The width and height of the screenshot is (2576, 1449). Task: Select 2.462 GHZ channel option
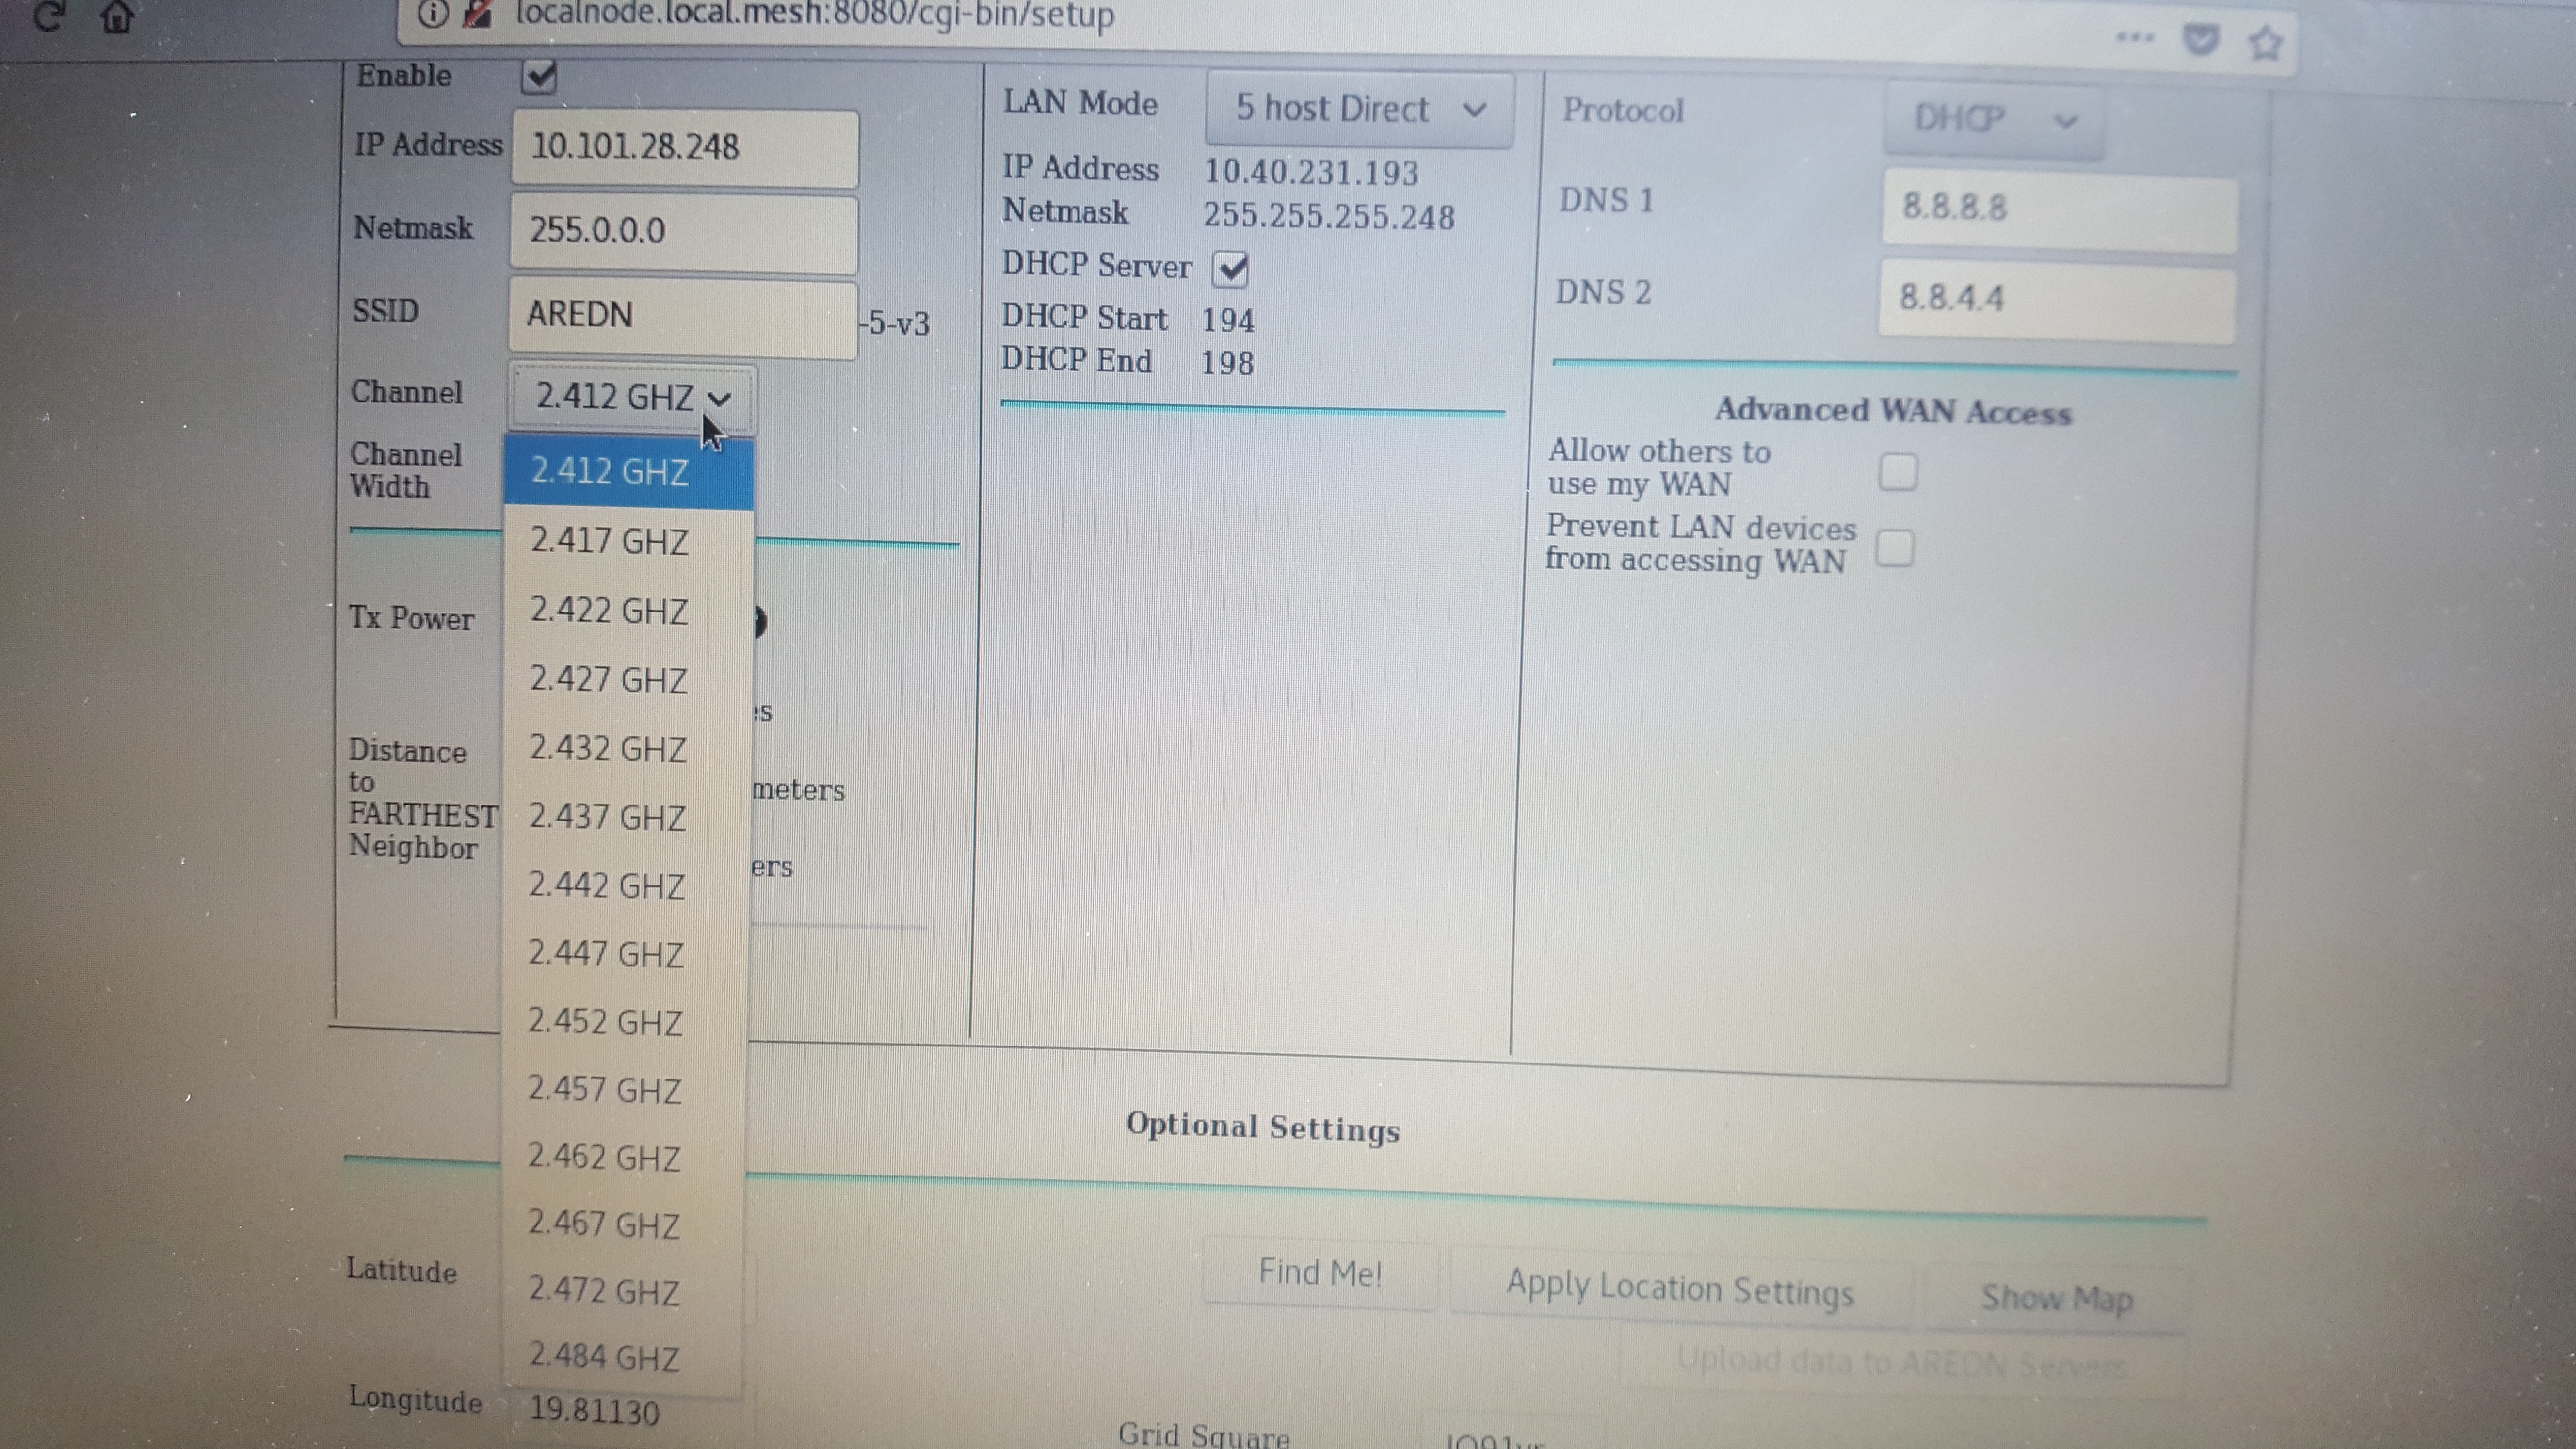[623, 1157]
